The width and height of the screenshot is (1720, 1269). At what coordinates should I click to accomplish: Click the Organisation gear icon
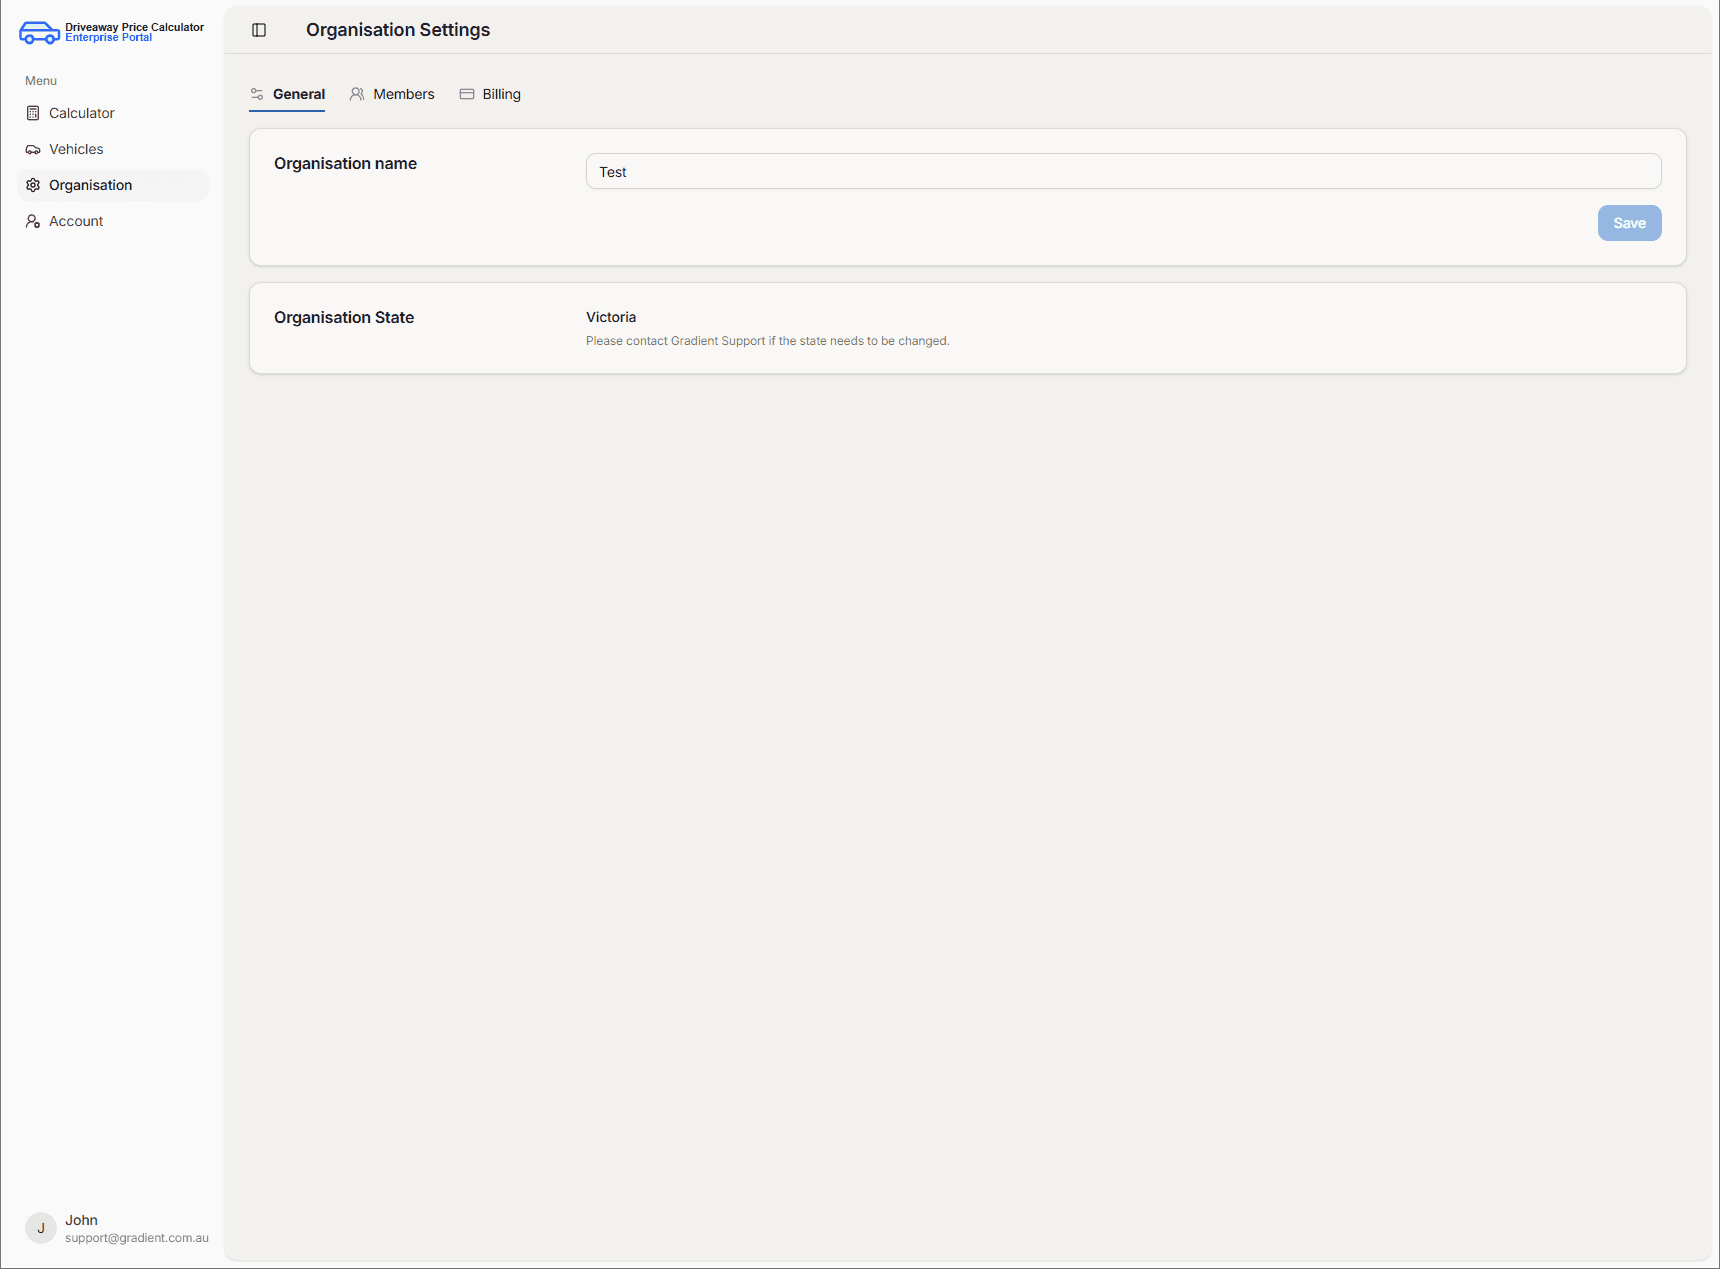33,185
